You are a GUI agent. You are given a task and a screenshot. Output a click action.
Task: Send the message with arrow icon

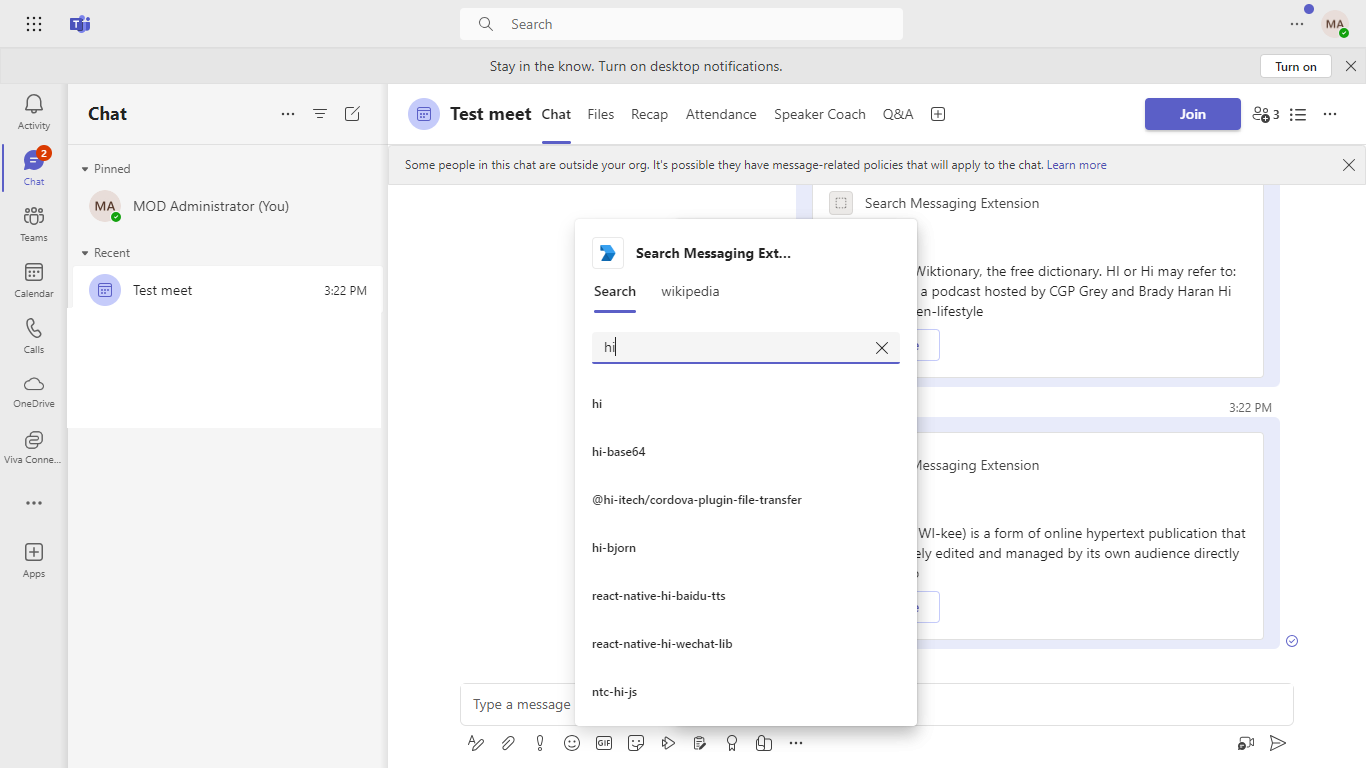pos(1278,743)
